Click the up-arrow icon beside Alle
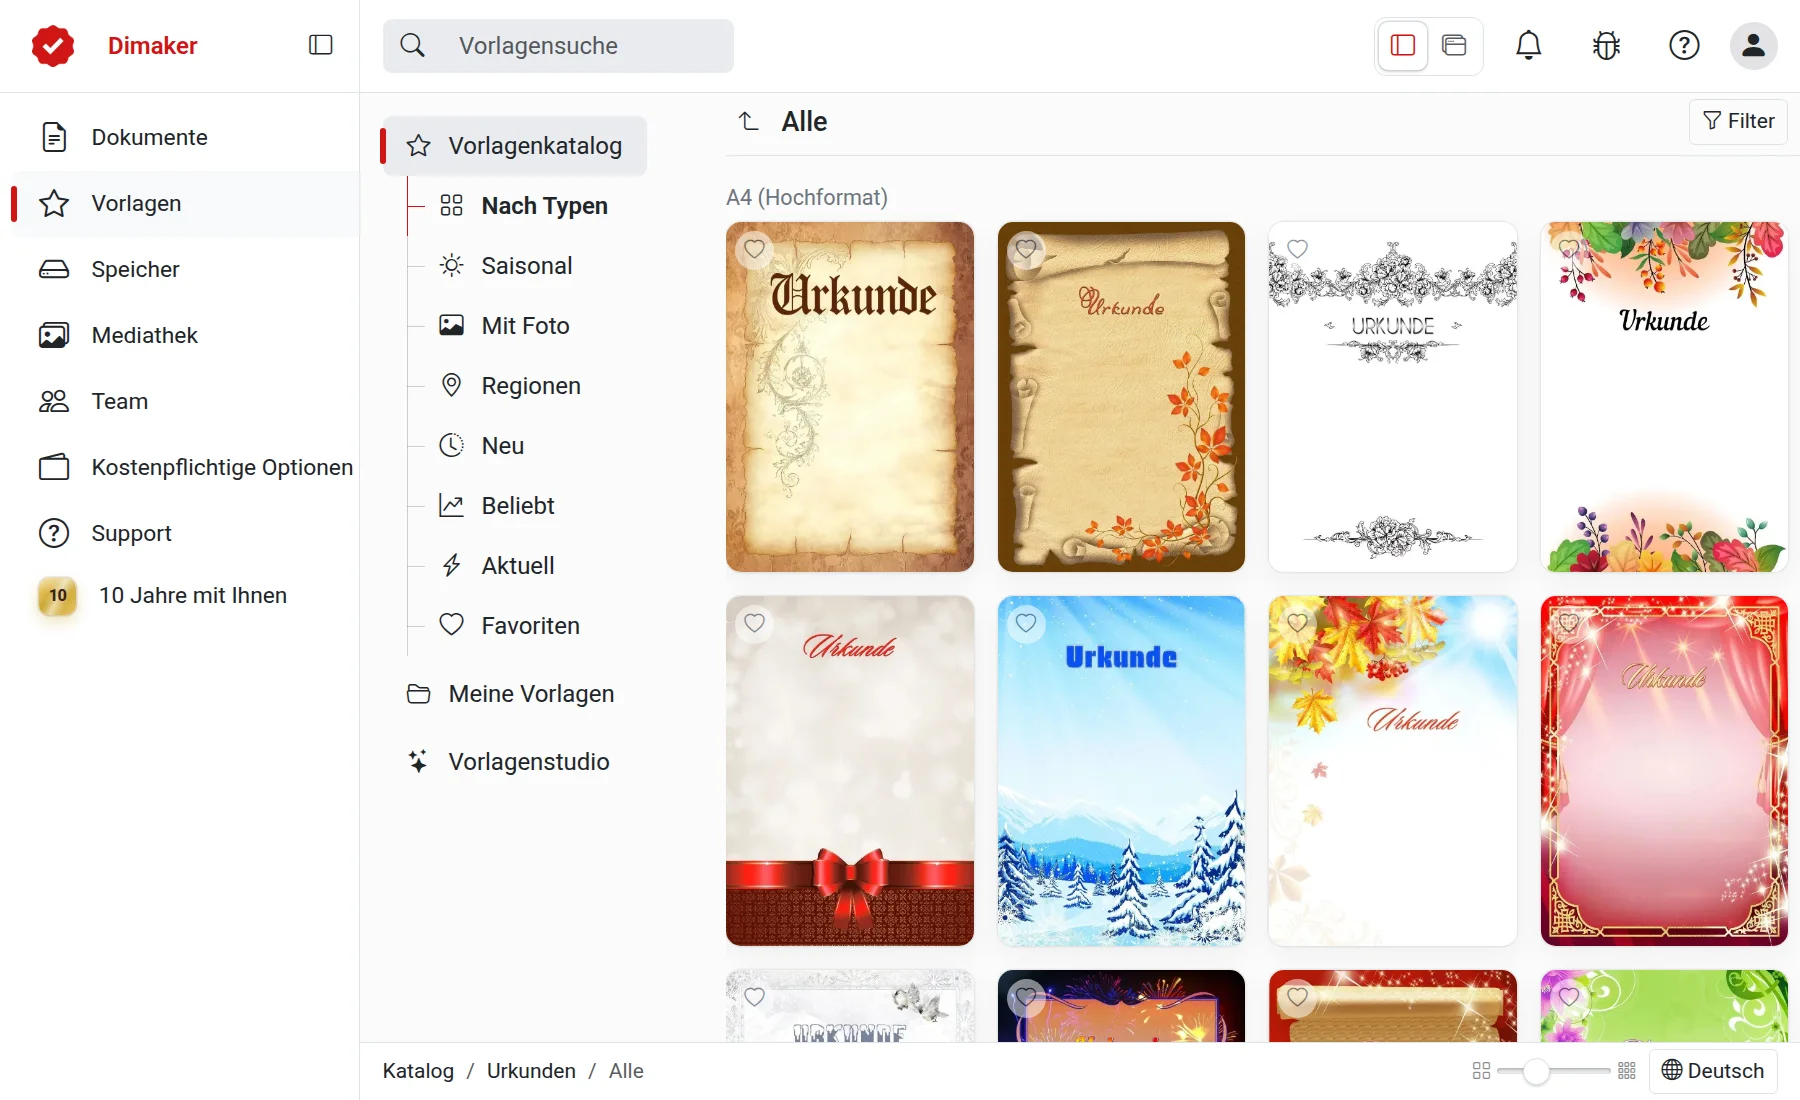1800x1100 pixels. [748, 122]
